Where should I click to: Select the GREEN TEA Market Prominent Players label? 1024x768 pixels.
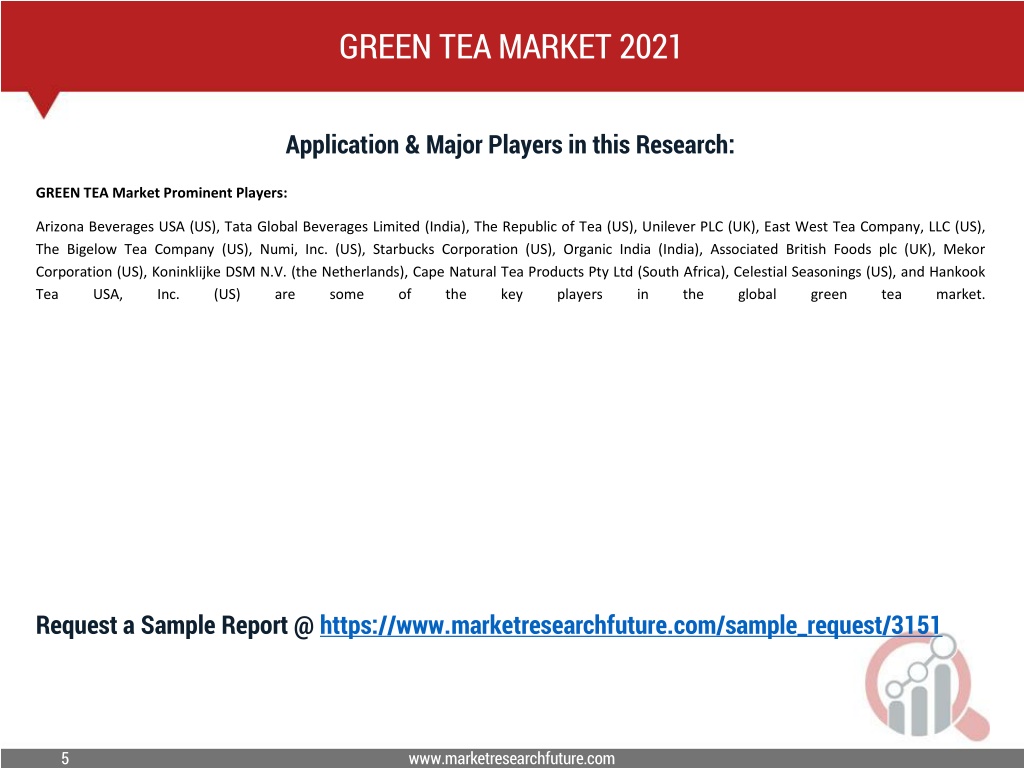[161, 193]
